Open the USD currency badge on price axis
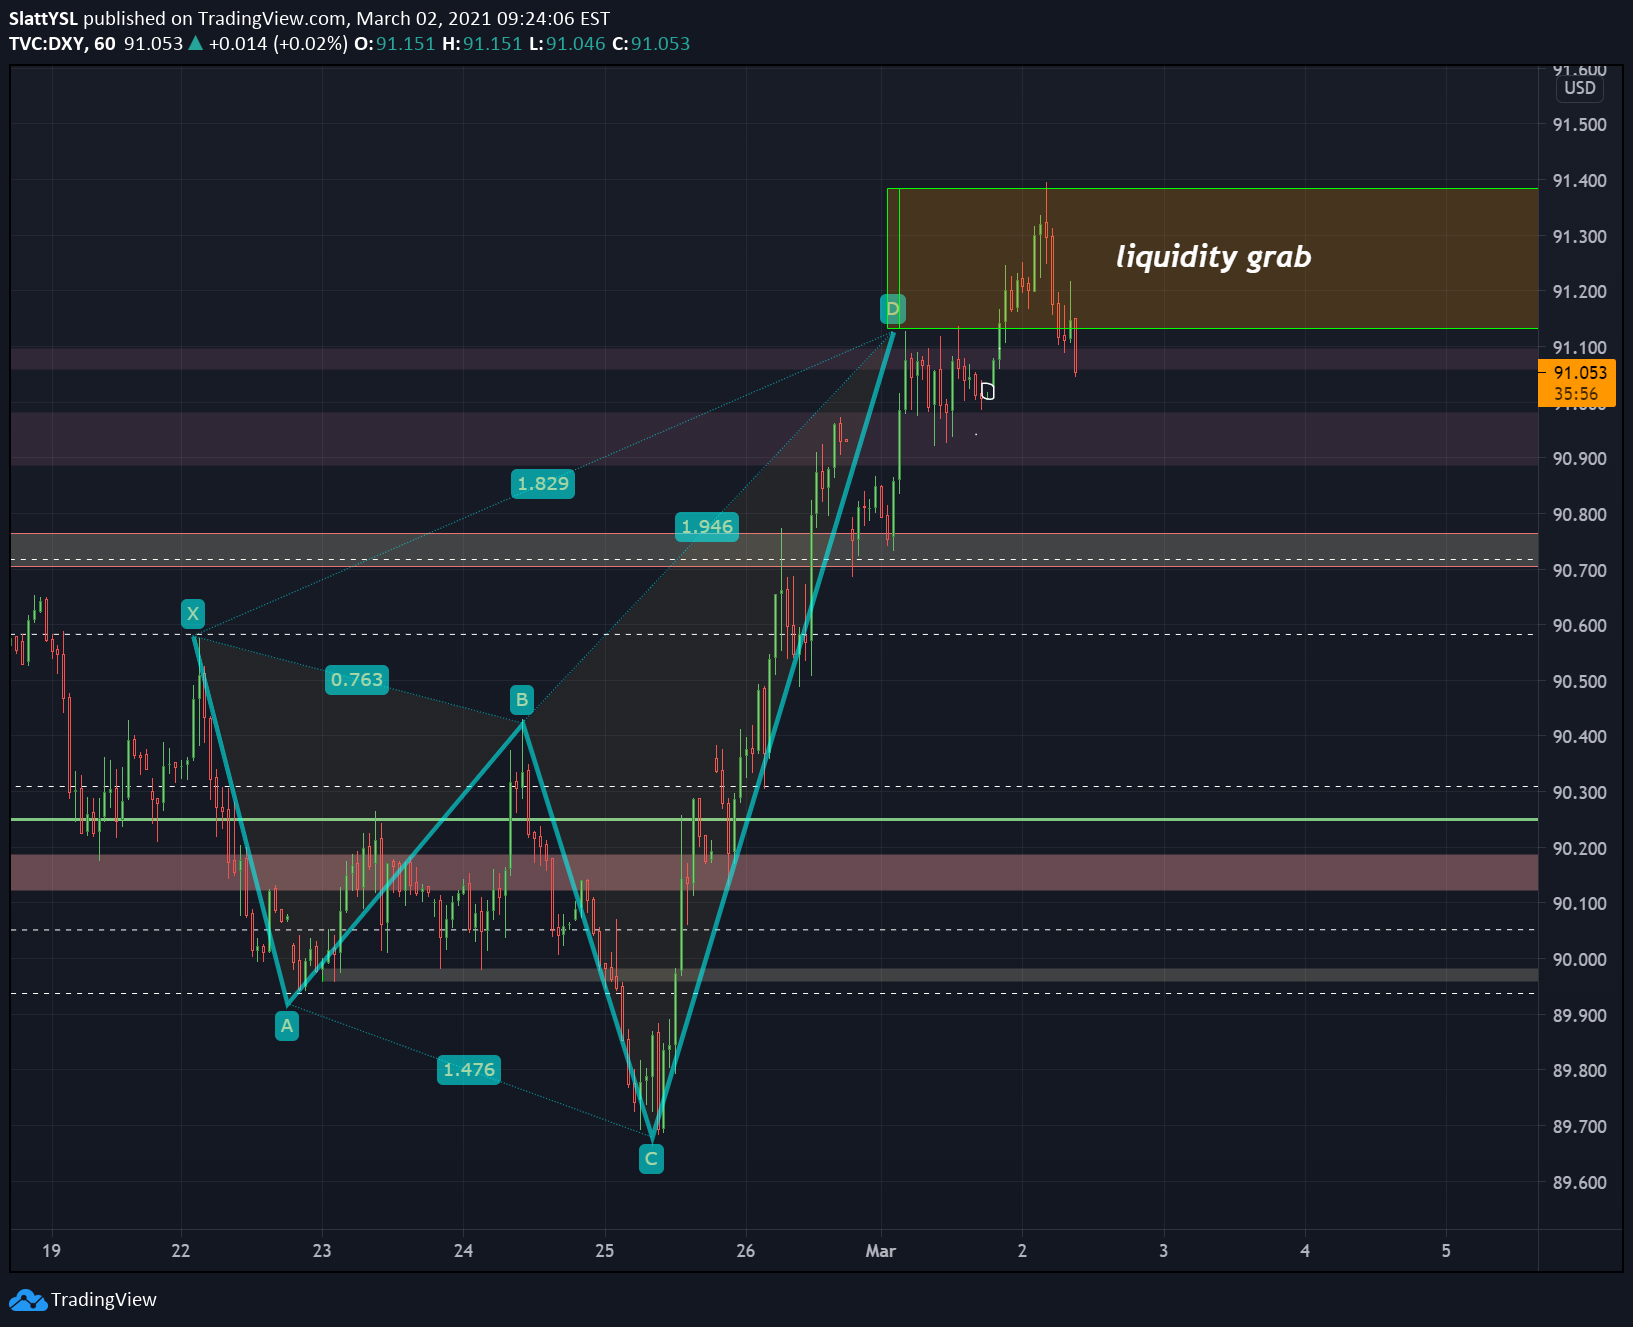The width and height of the screenshot is (1633, 1327). 1580,88
